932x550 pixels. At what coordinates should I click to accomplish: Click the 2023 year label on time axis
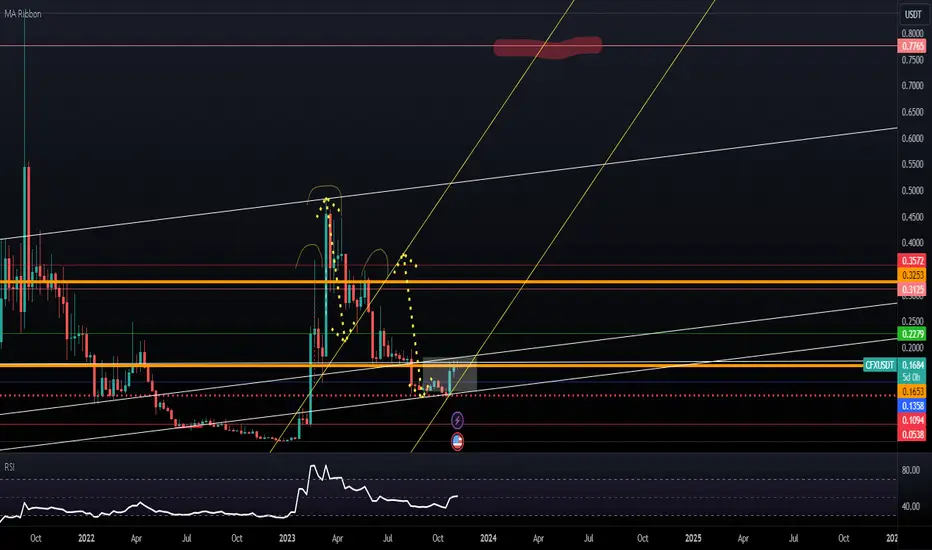(x=287, y=538)
